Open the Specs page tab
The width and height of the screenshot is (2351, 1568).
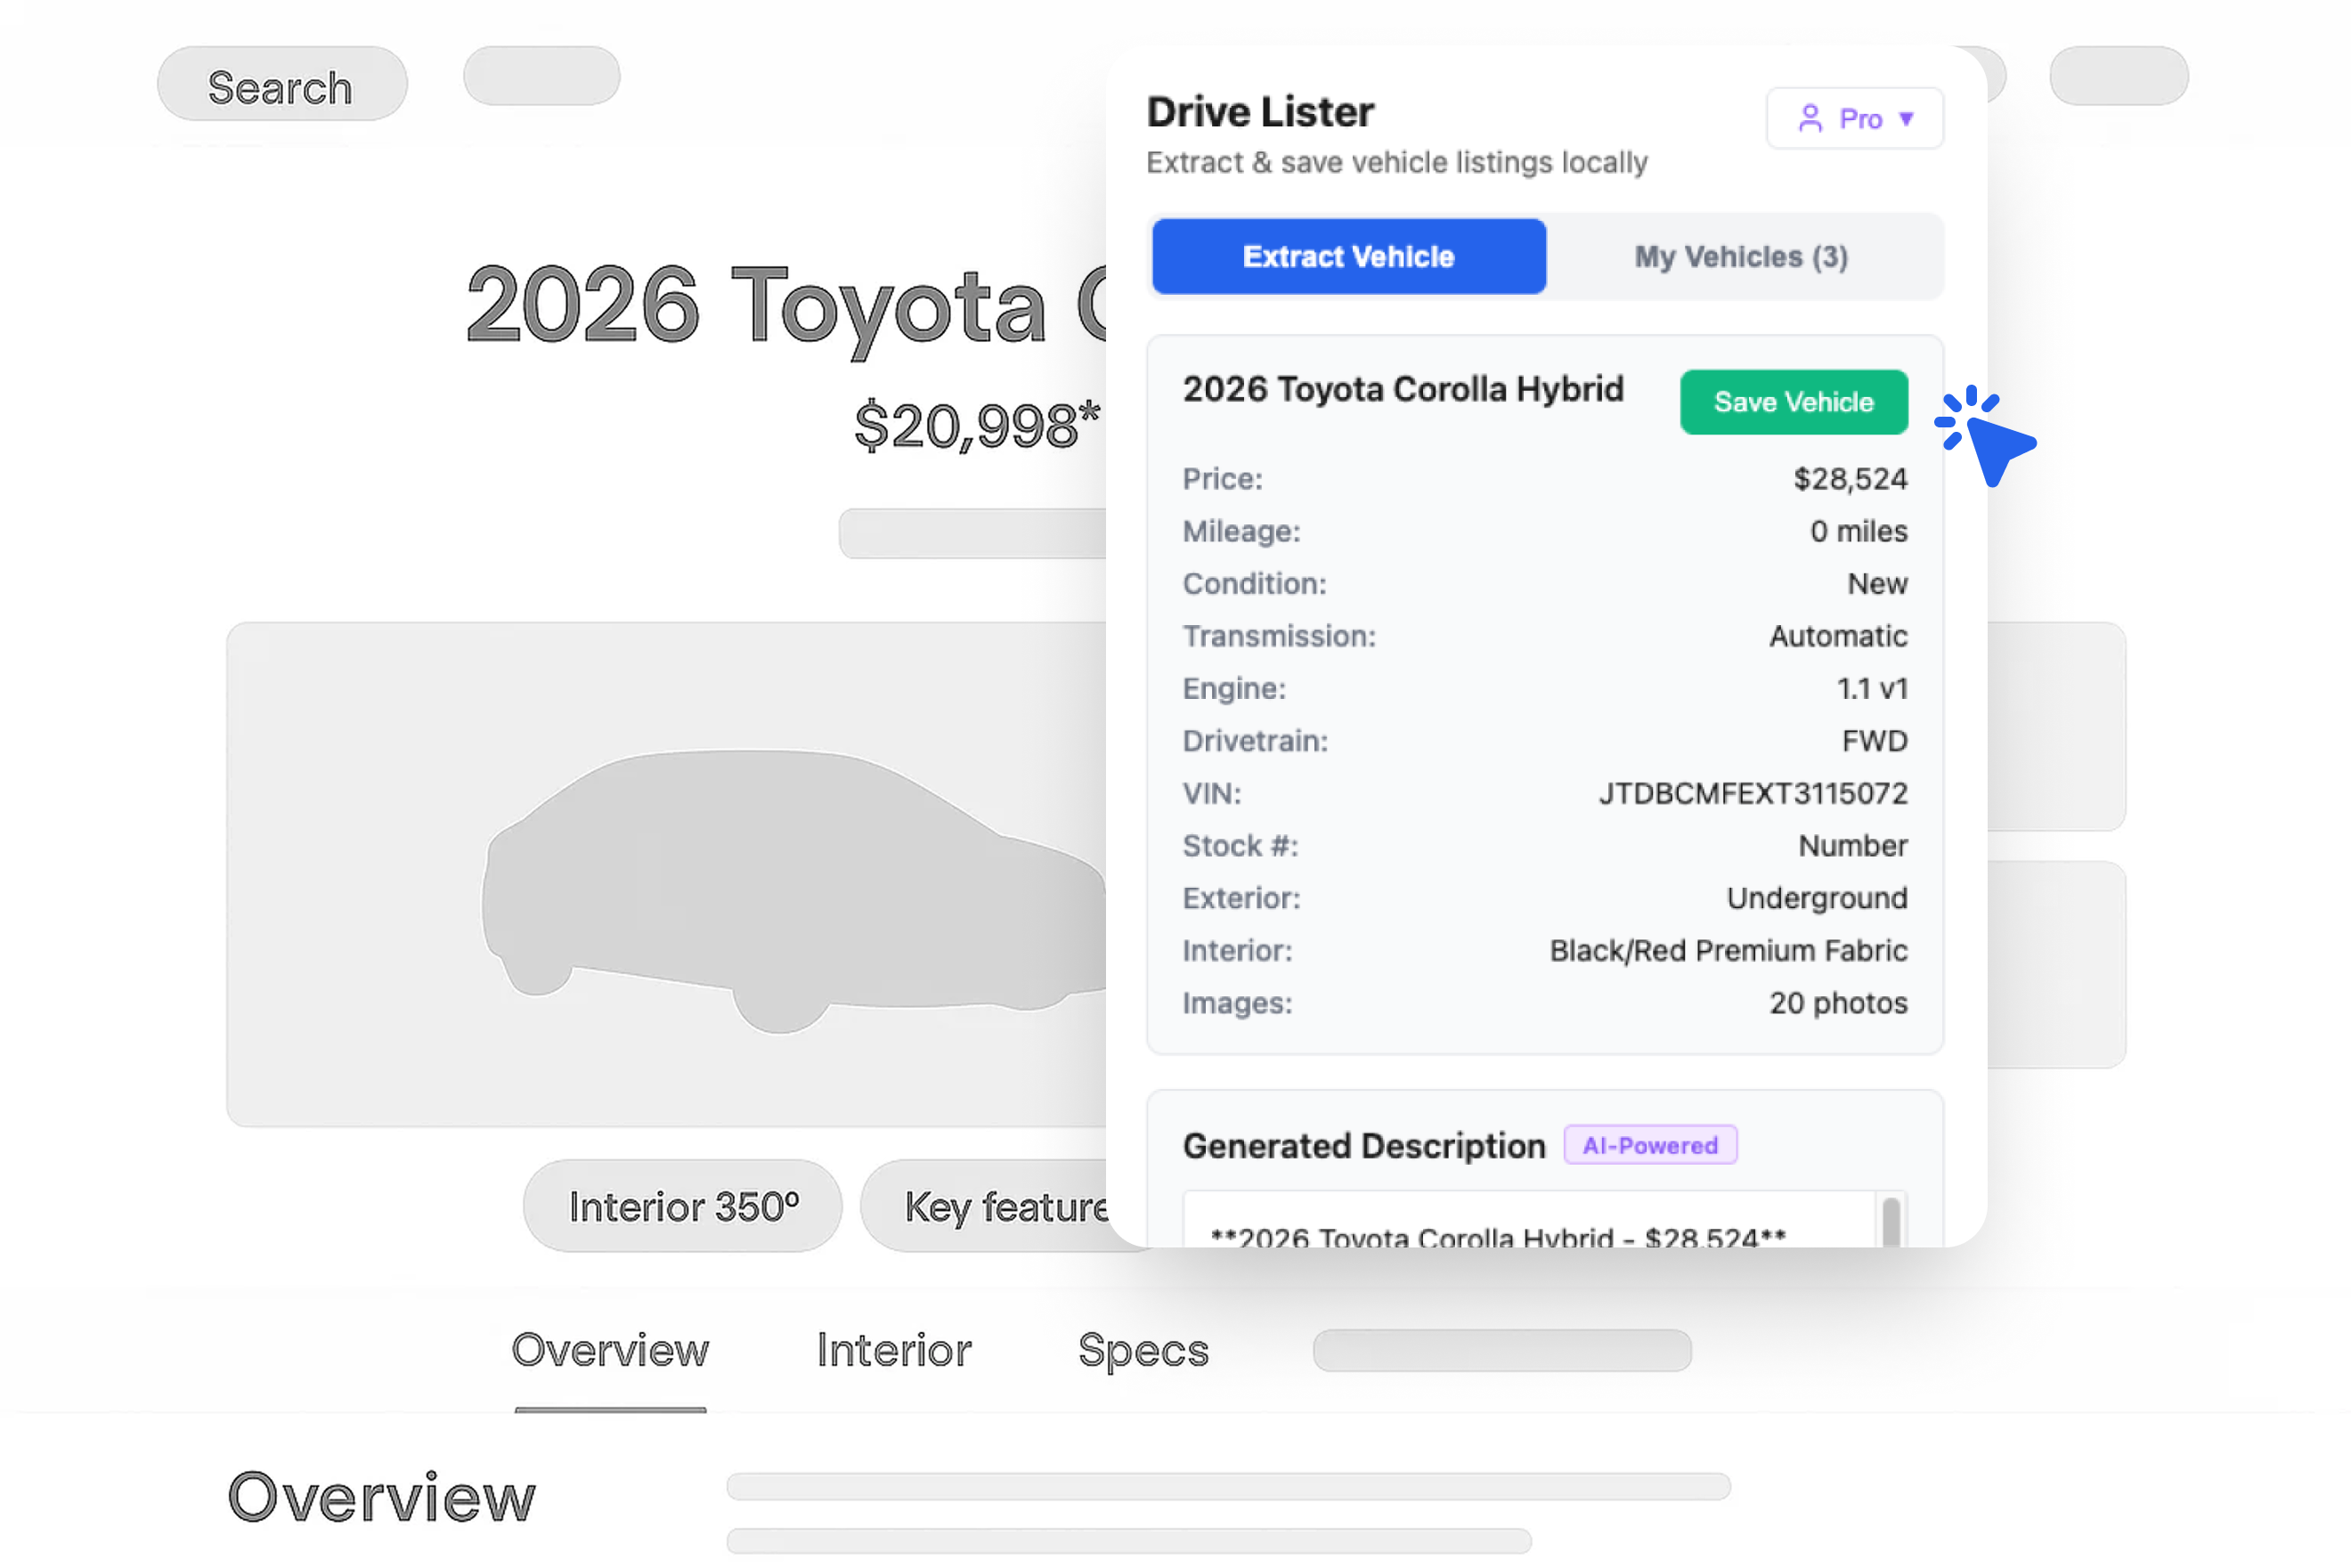1142,1350
